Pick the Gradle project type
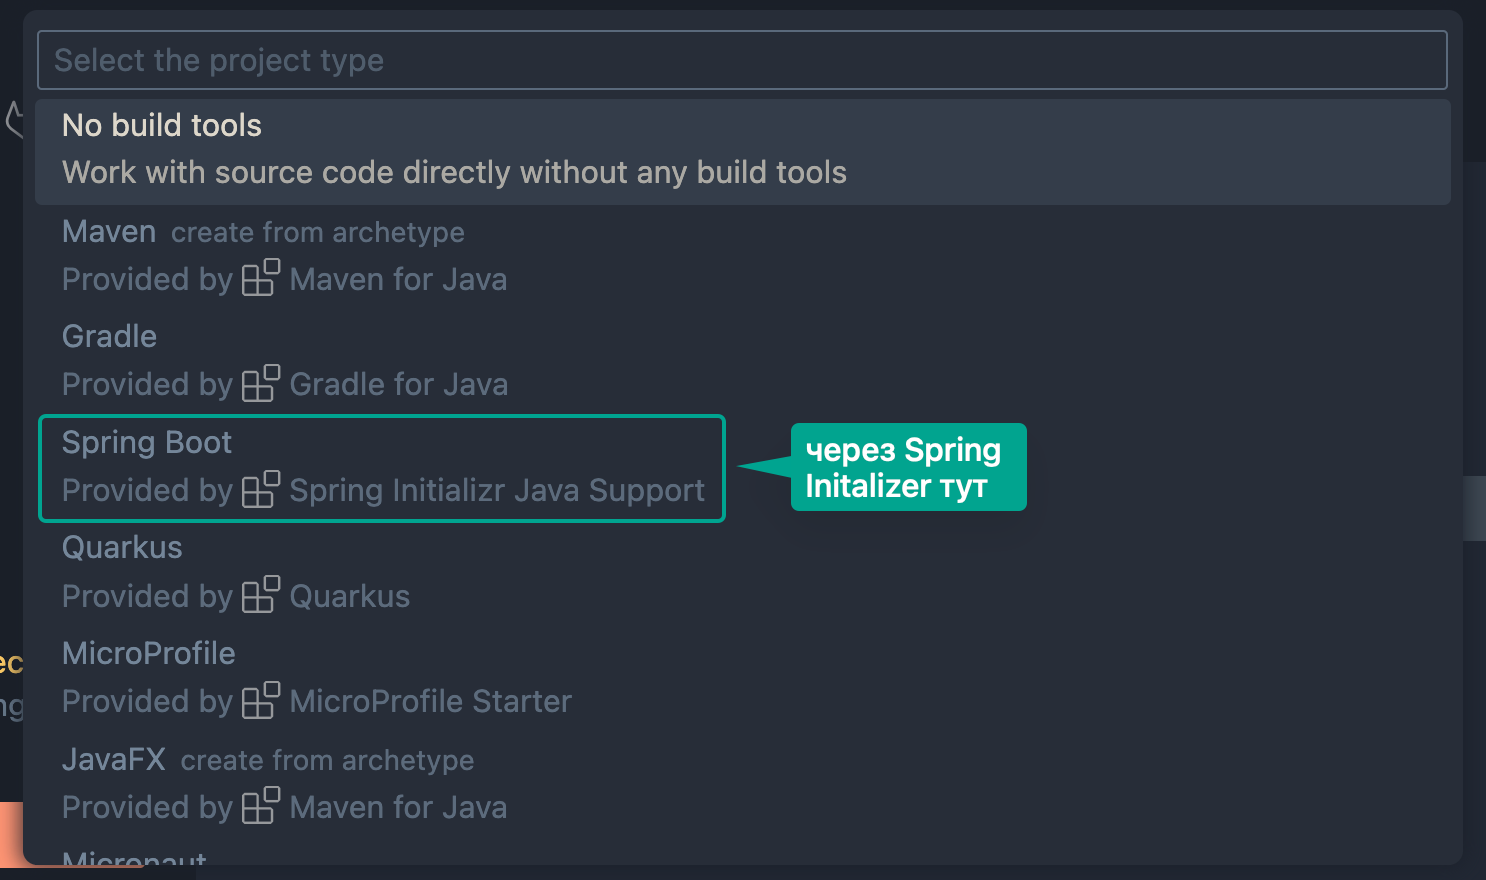 [742, 361]
